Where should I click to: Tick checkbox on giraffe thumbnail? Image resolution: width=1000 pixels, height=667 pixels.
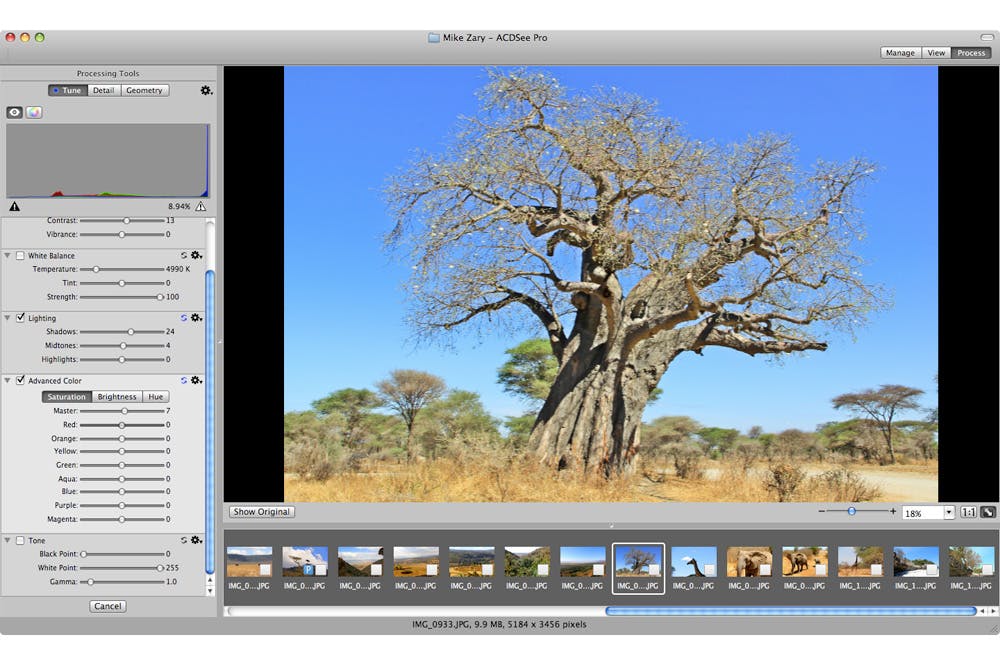click(x=710, y=569)
